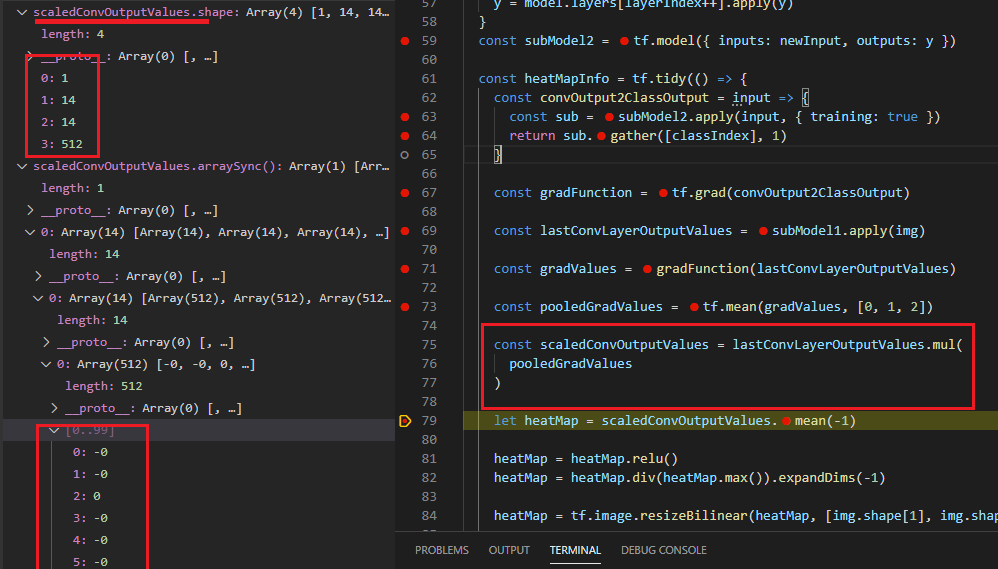Click inline breakpoint before tf.mean
The height and width of the screenshot is (569, 998).
pyautogui.click(x=694, y=307)
